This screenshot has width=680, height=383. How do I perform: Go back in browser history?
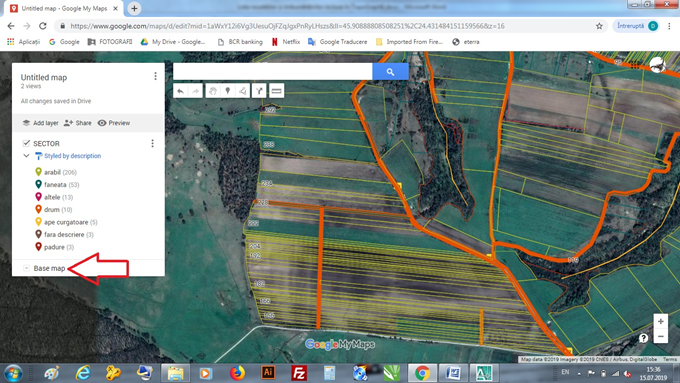[11, 26]
